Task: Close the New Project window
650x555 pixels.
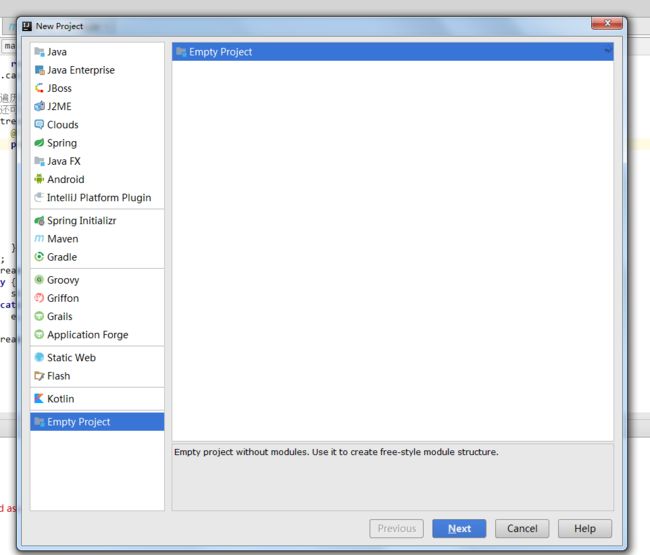Action: coord(607,24)
